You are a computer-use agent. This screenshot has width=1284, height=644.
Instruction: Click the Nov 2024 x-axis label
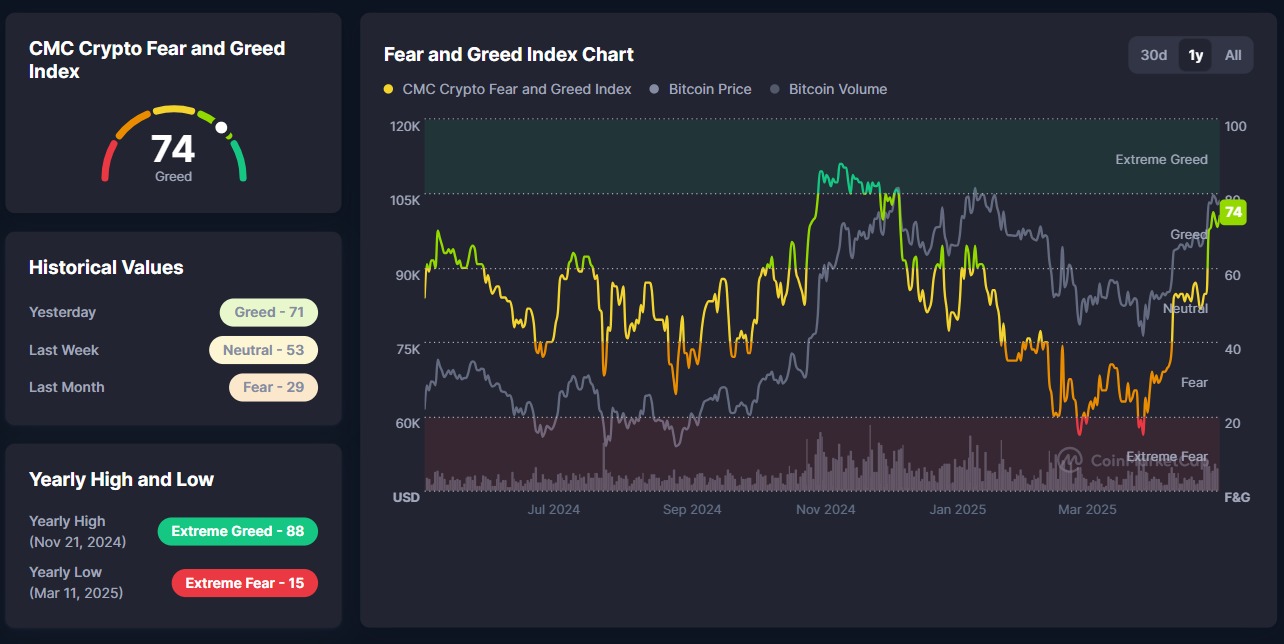coord(825,509)
